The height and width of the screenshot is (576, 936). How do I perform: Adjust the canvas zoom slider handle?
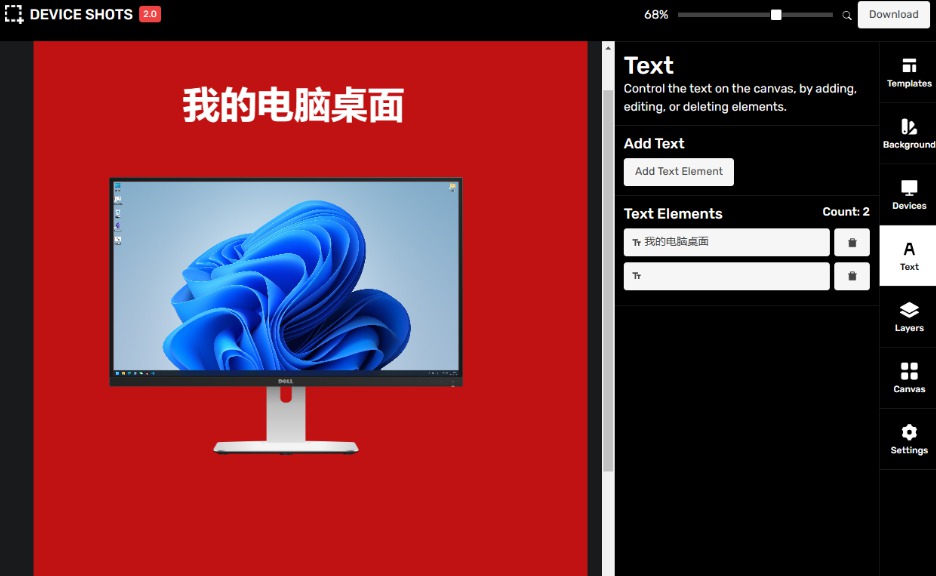[776, 14]
